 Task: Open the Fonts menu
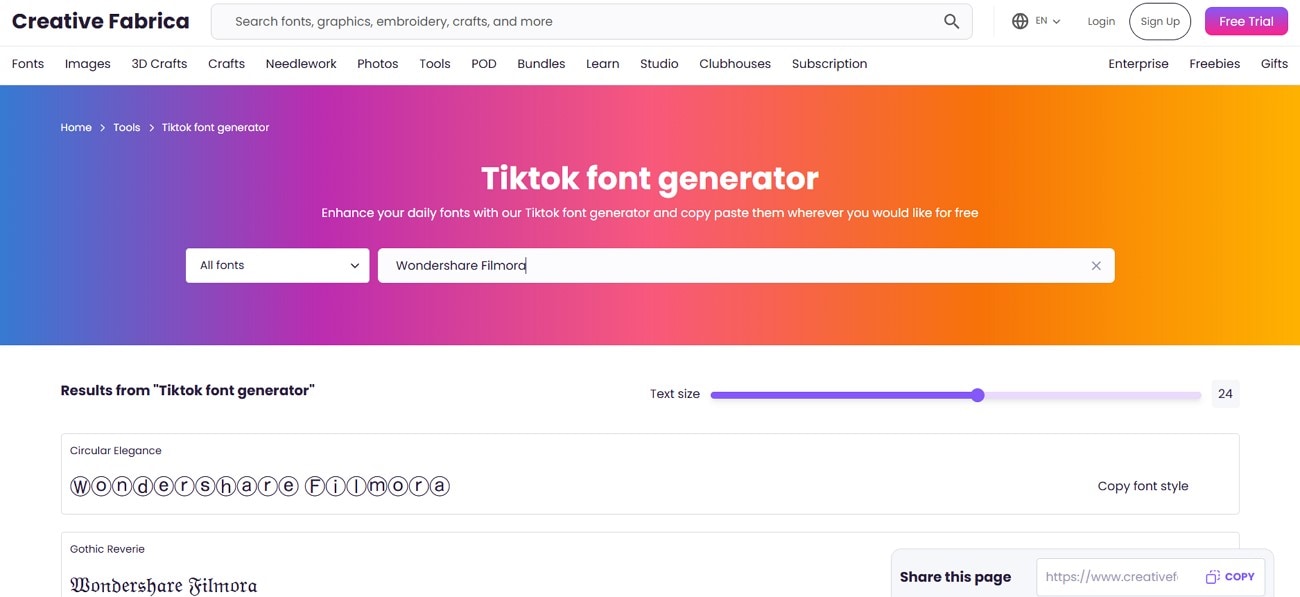28,64
